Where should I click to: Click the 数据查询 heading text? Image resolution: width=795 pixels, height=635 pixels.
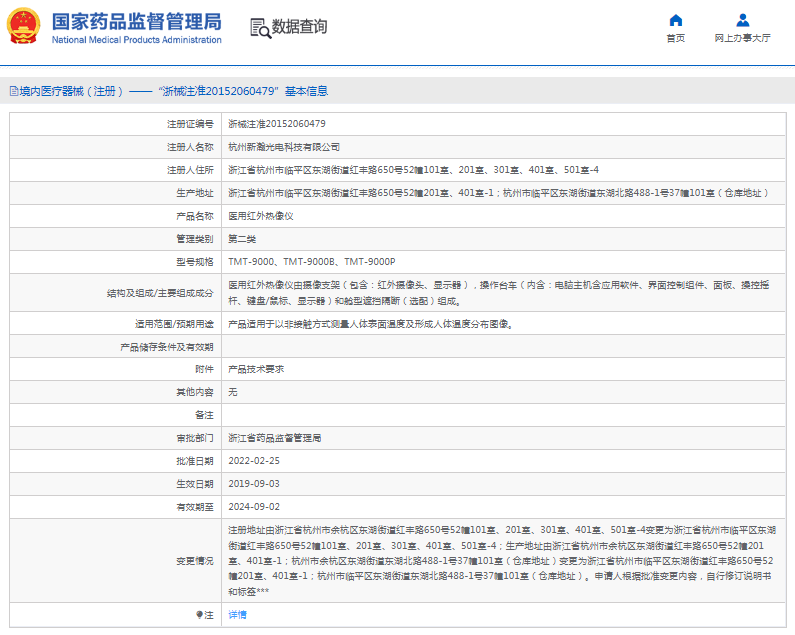pos(299,27)
